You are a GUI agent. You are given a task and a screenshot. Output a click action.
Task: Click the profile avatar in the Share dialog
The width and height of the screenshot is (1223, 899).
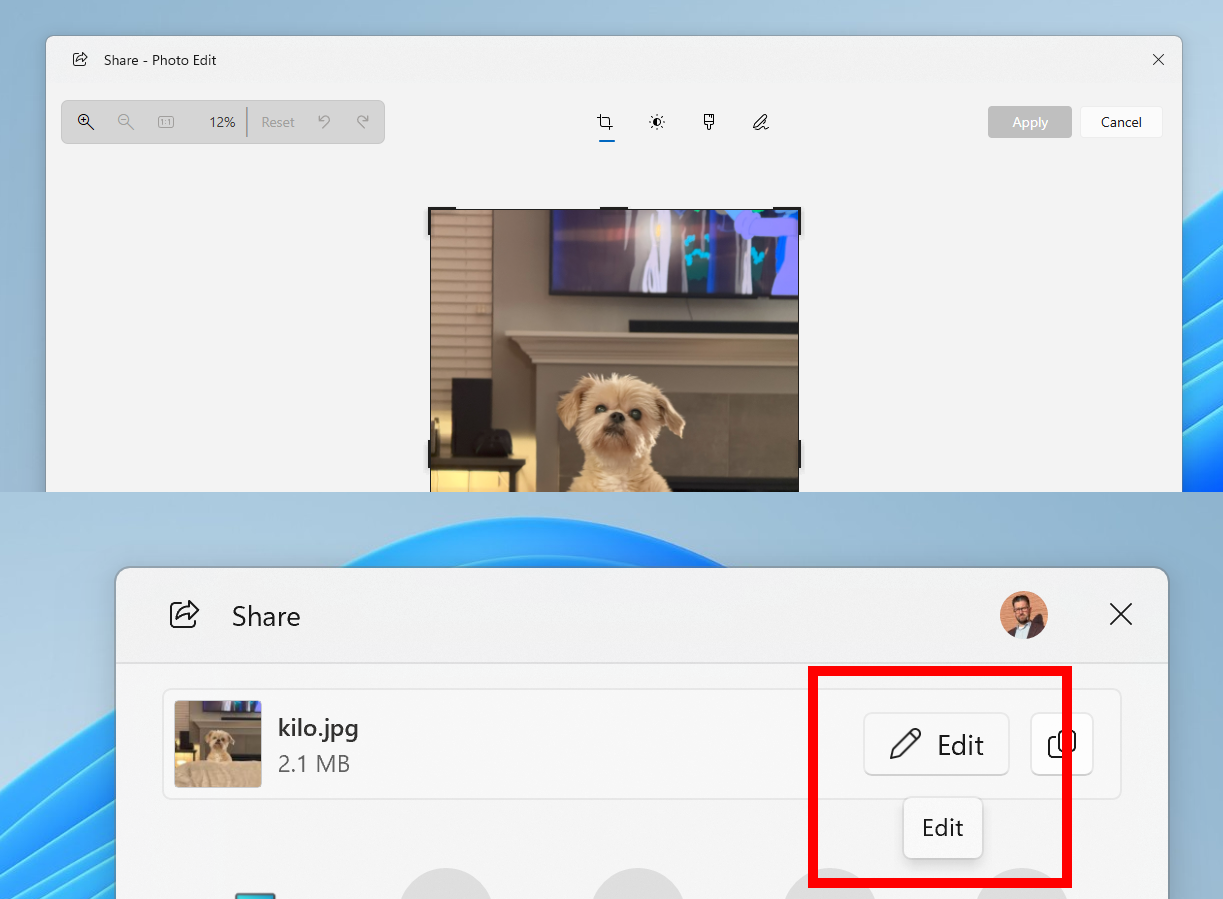pos(1023,615)
